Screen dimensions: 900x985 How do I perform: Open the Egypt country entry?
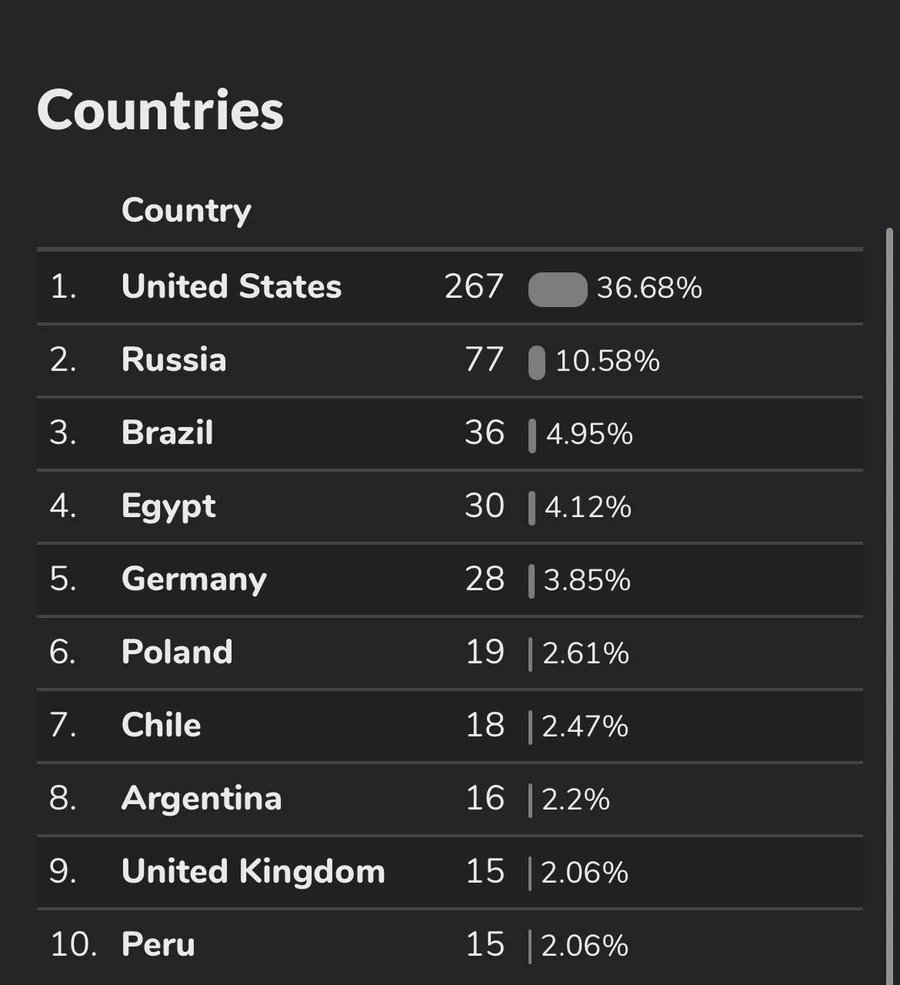pyautogui.click(x=450, y=506)
